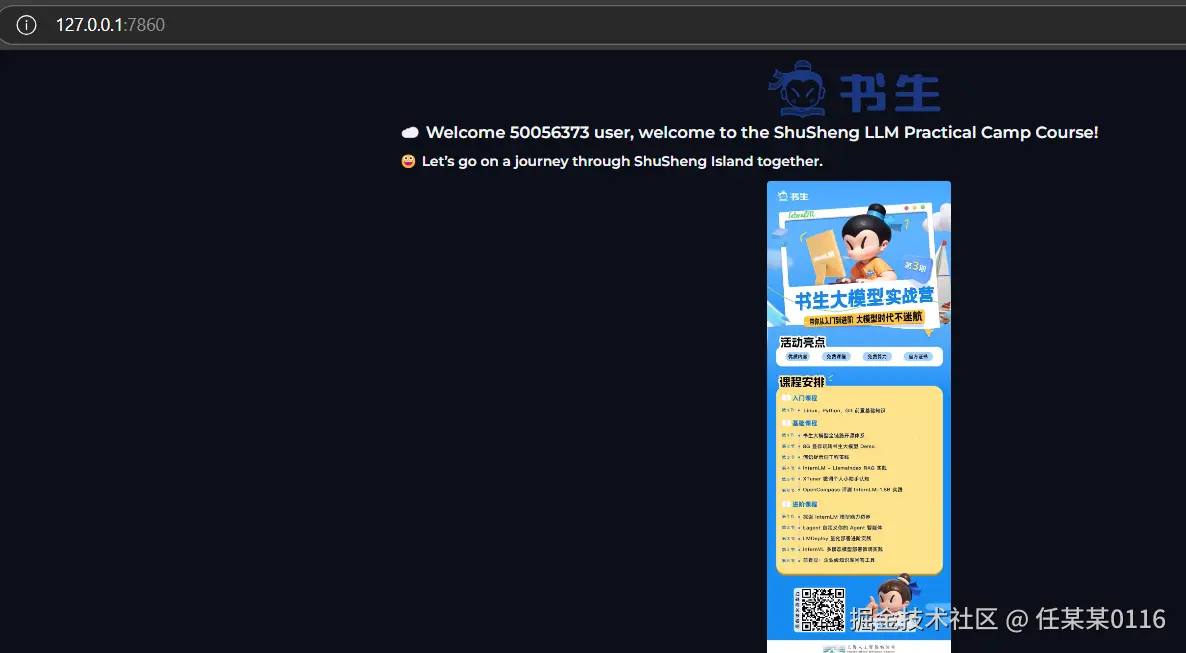Click the ShuSheng 书生 logo image at top
The image size is (1186, 653).
(855, 89)
